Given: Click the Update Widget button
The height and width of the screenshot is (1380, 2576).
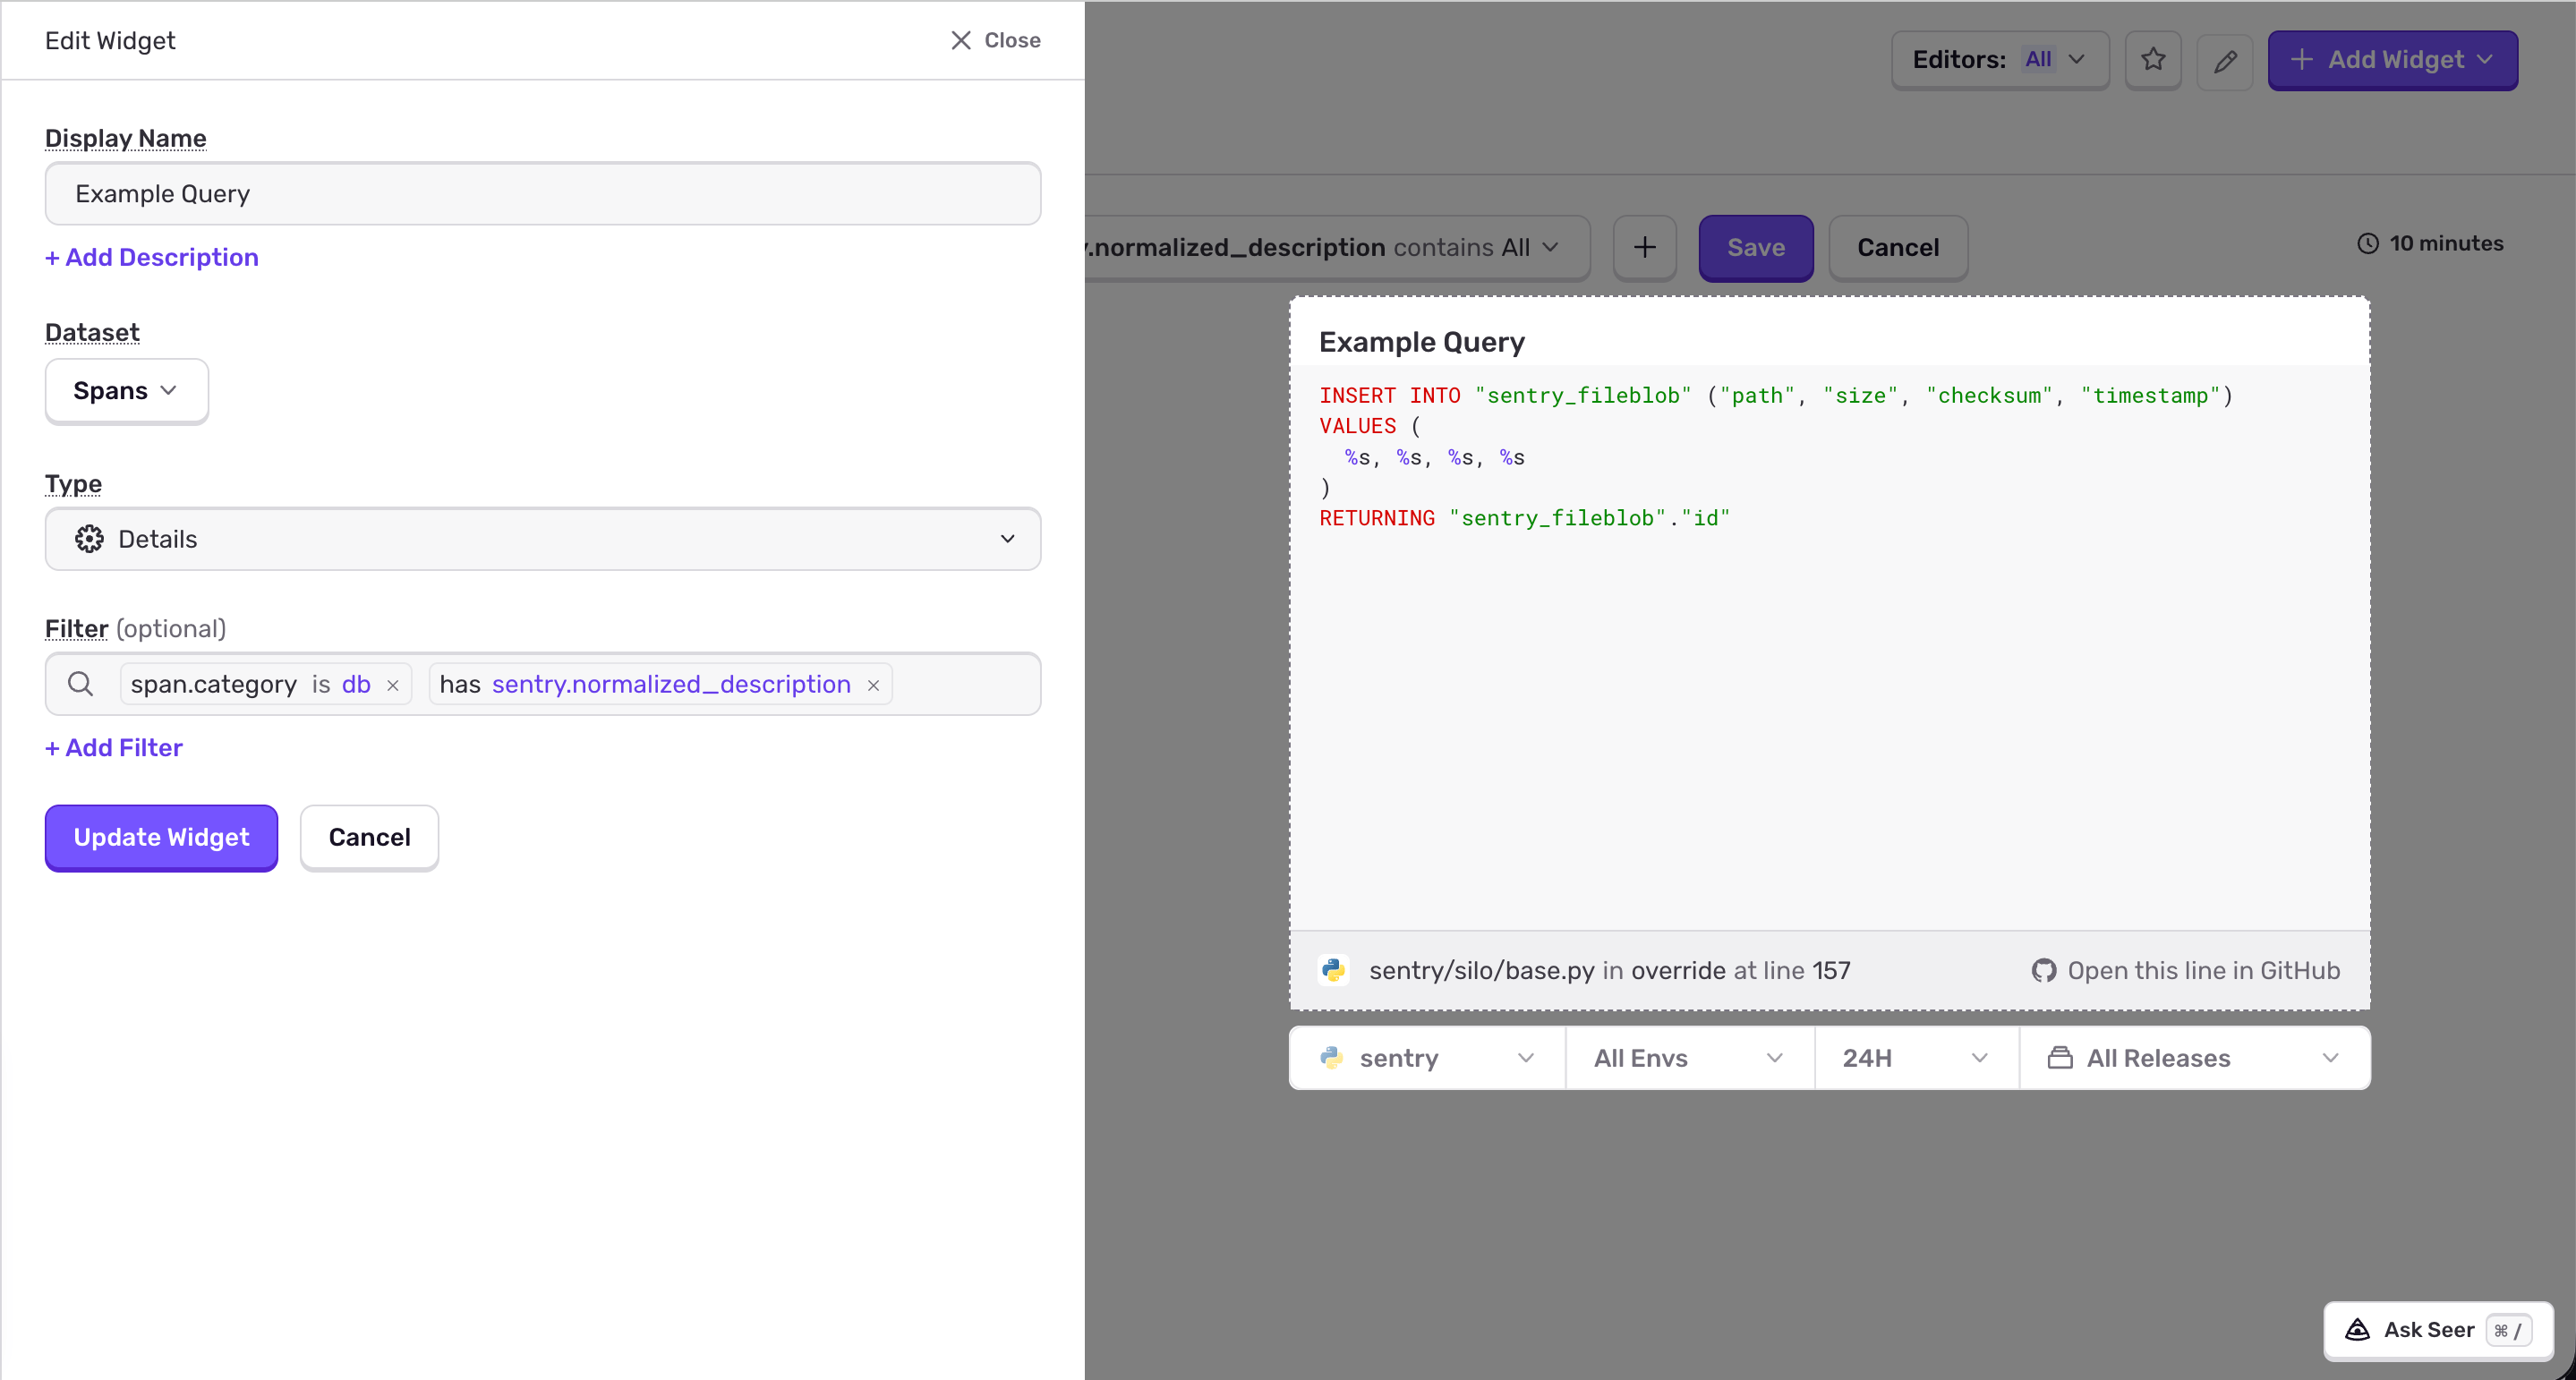Looking at the screenshot, I should (161, 837).
